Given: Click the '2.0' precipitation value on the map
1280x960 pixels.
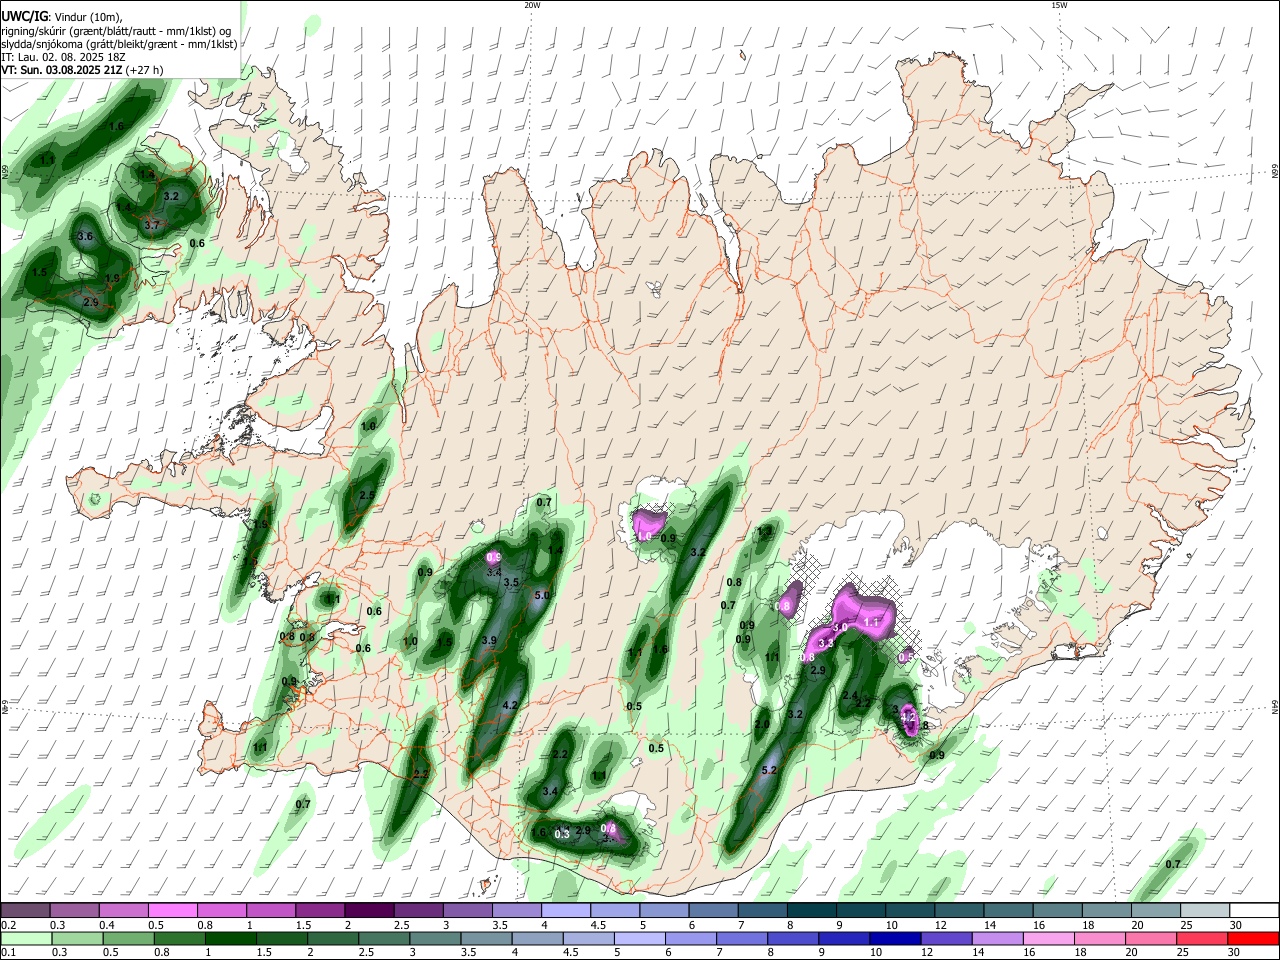Looking at the screenshot, I should [x=762, y=725].
